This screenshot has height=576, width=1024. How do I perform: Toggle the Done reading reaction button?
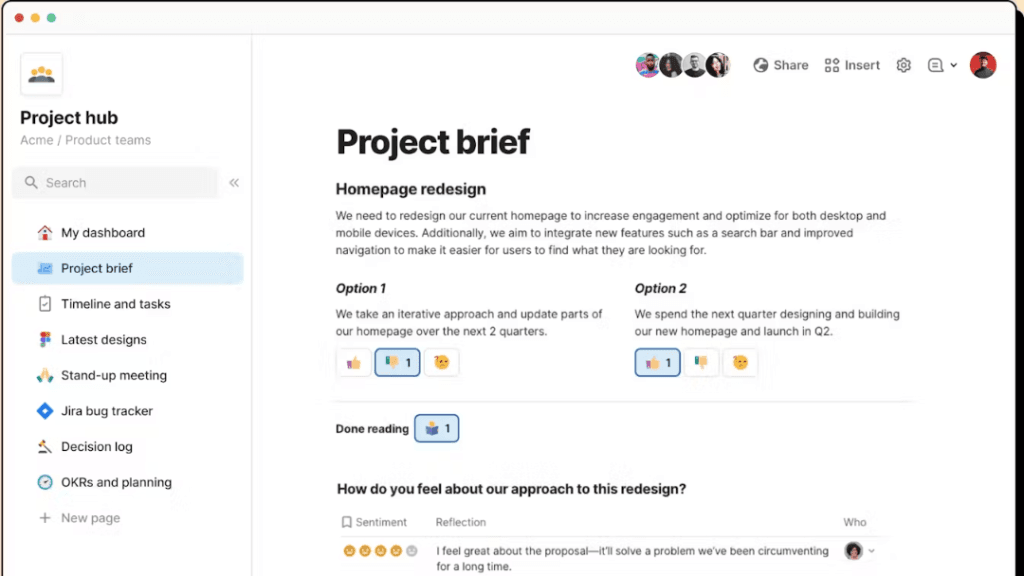click(436, 428)
